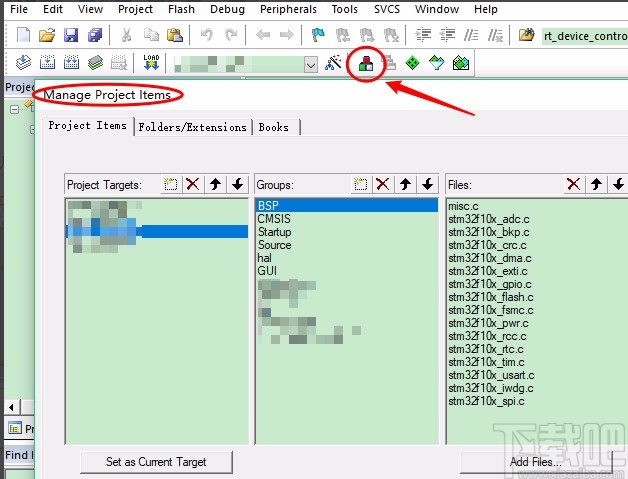Open find in files icon
Image resolution: width=628 pixels, height=479 pixels.
click(527, 35)
